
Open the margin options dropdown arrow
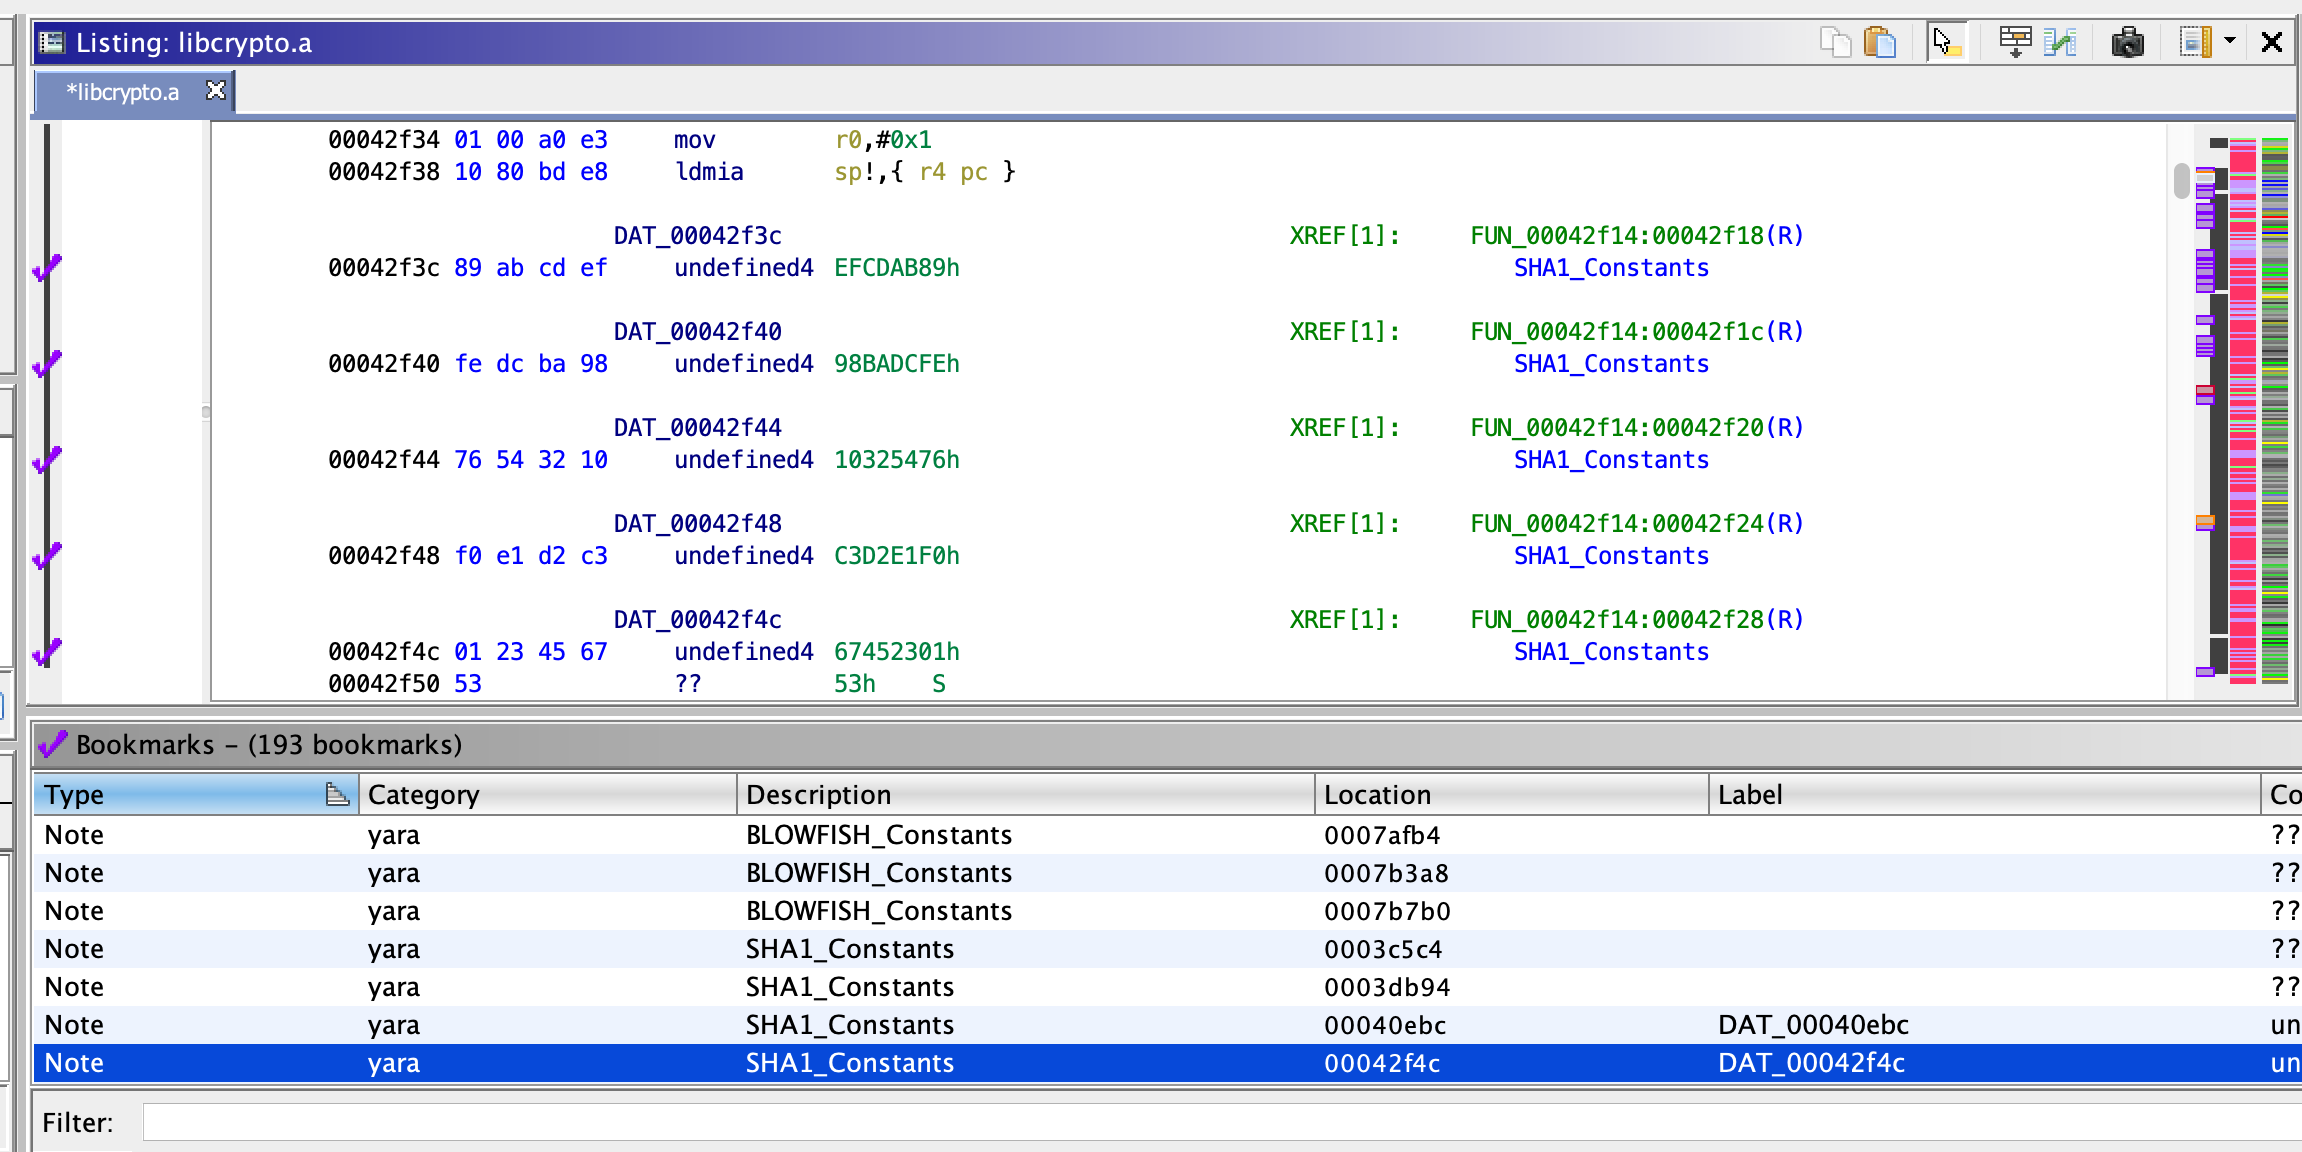pos(2230,42)
